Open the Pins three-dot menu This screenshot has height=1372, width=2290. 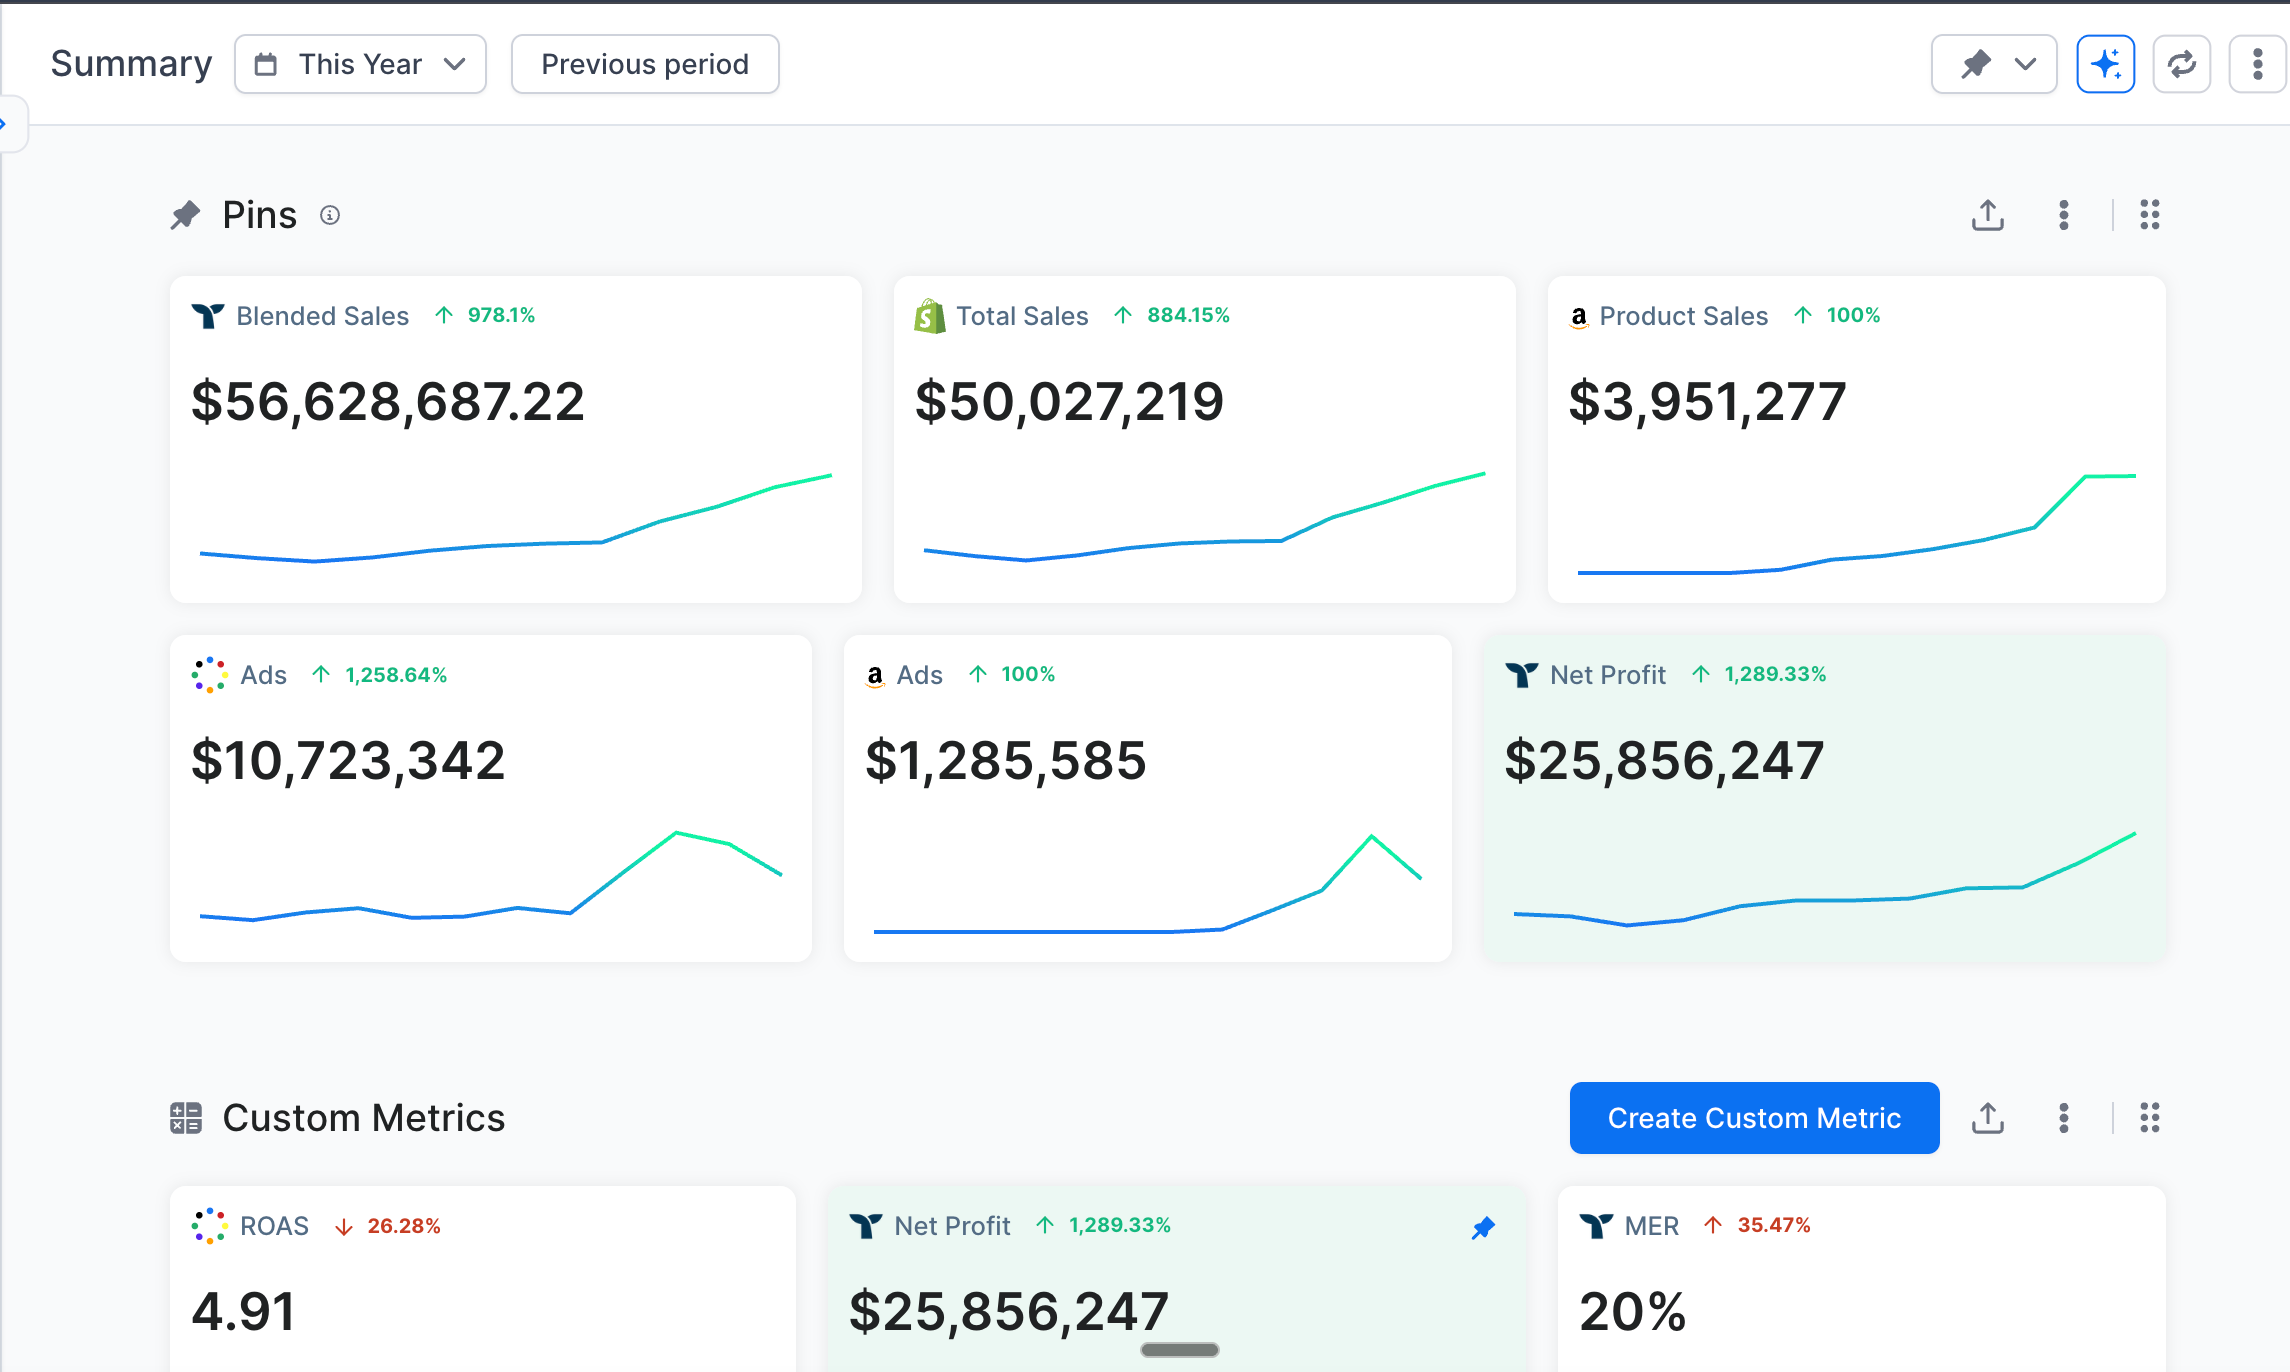click(x=2063, y=214)
